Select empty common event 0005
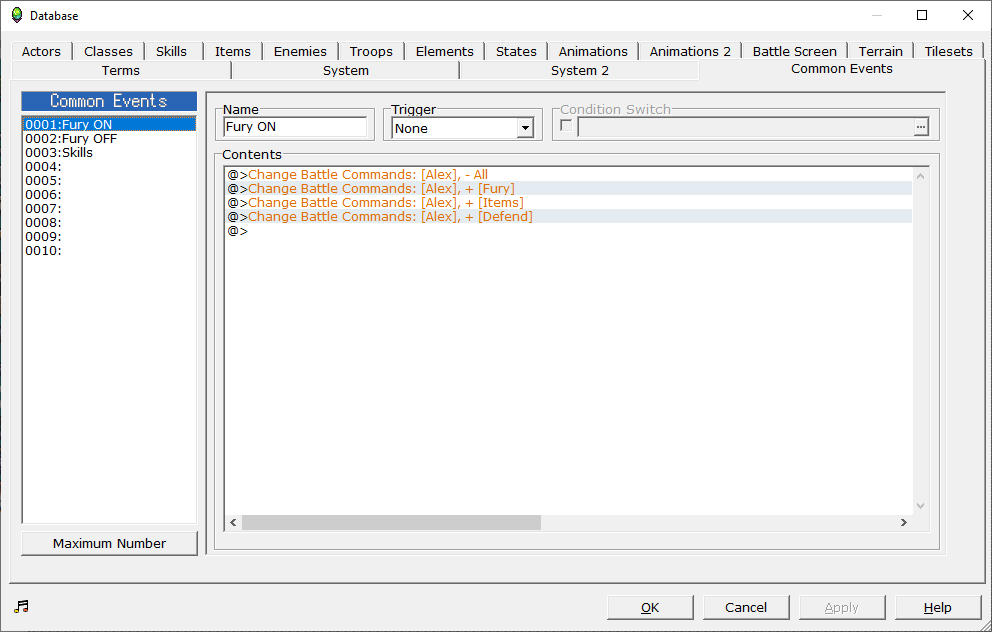This screenshot has height=632, width=992. pos(109,180)
